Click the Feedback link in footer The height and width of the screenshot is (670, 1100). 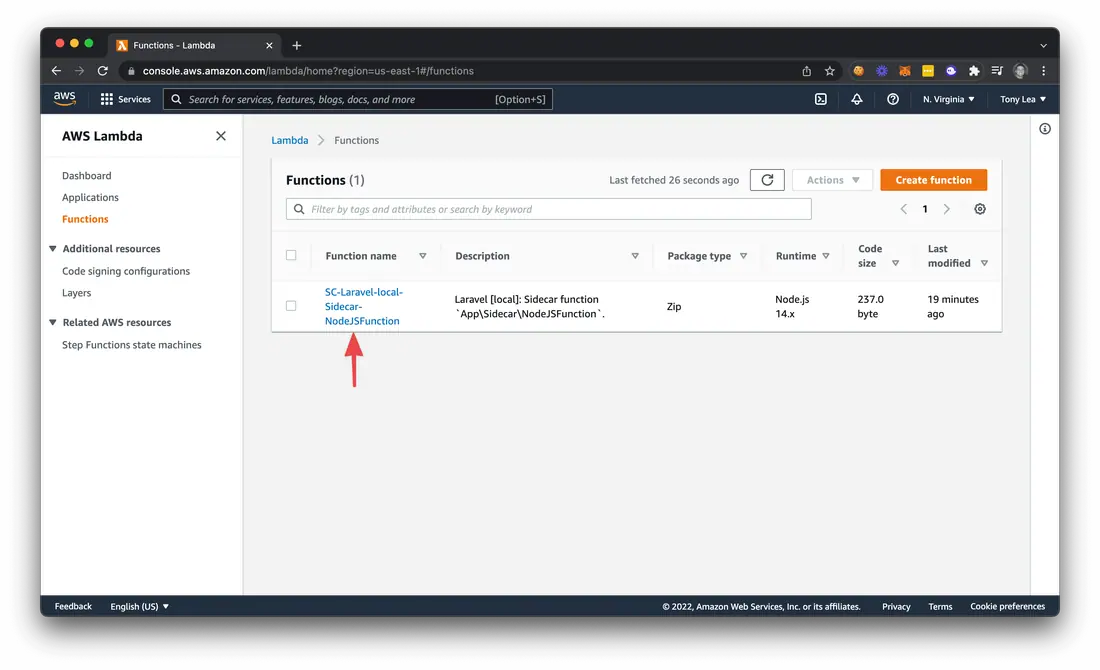coord(73,606)
